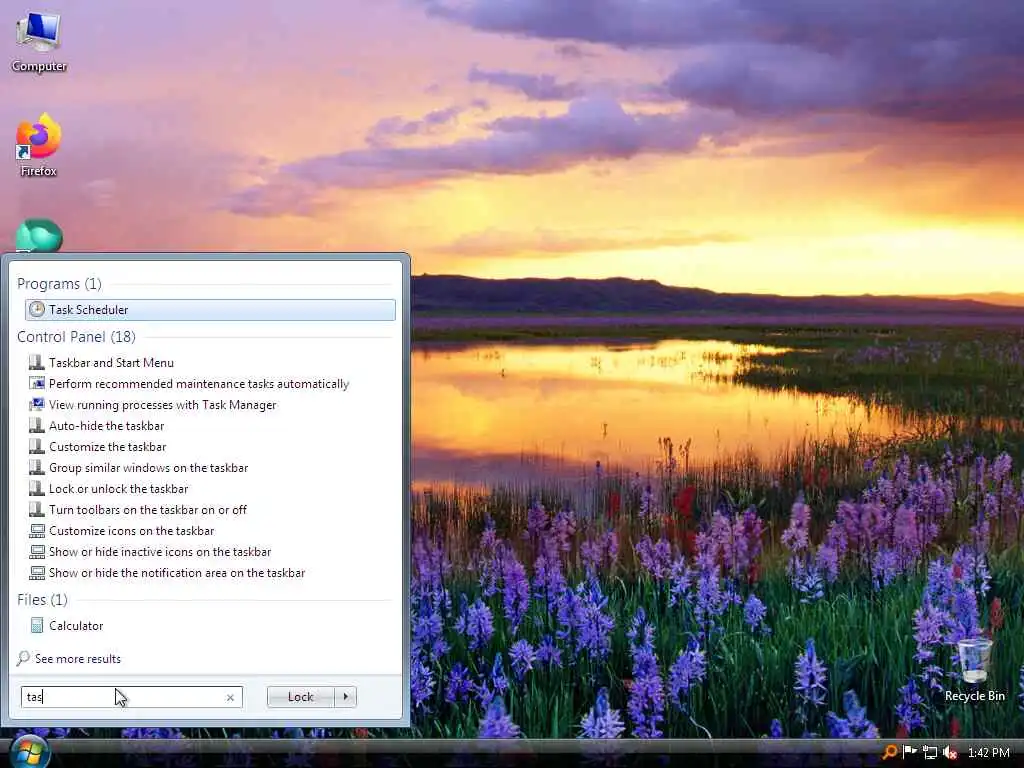Select the Computer desktop icon
Viewport: 1024px width, 768px height.
tap(39, 42)
